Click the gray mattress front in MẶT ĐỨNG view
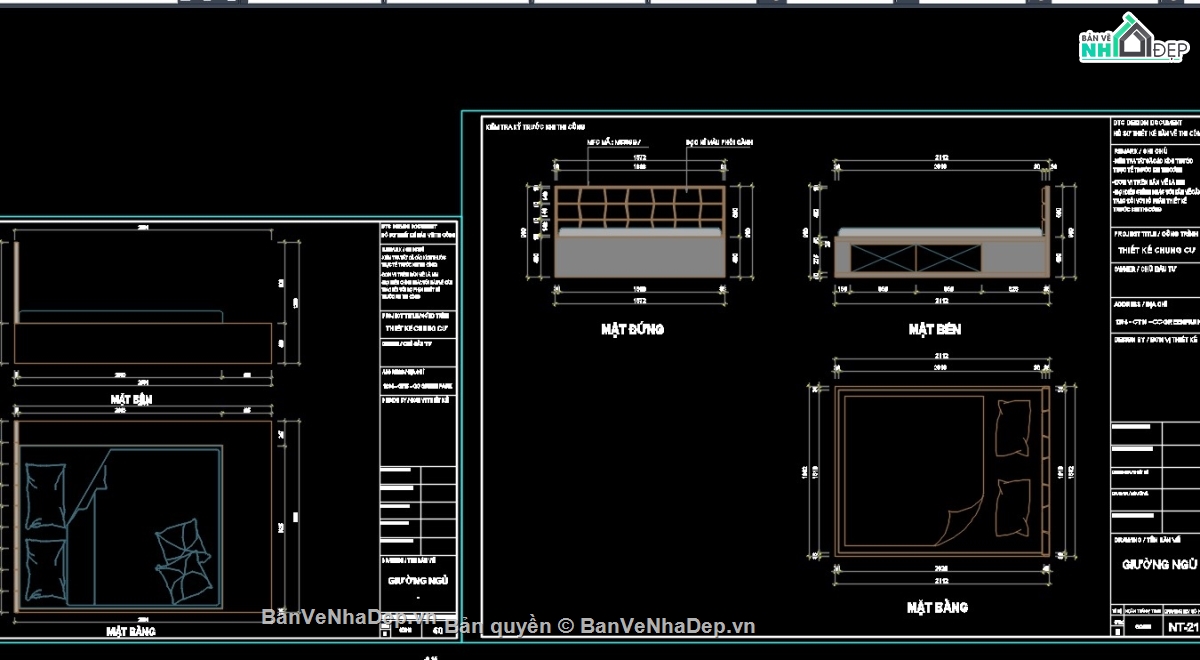The image size is (1200, 660). [640, 255]
